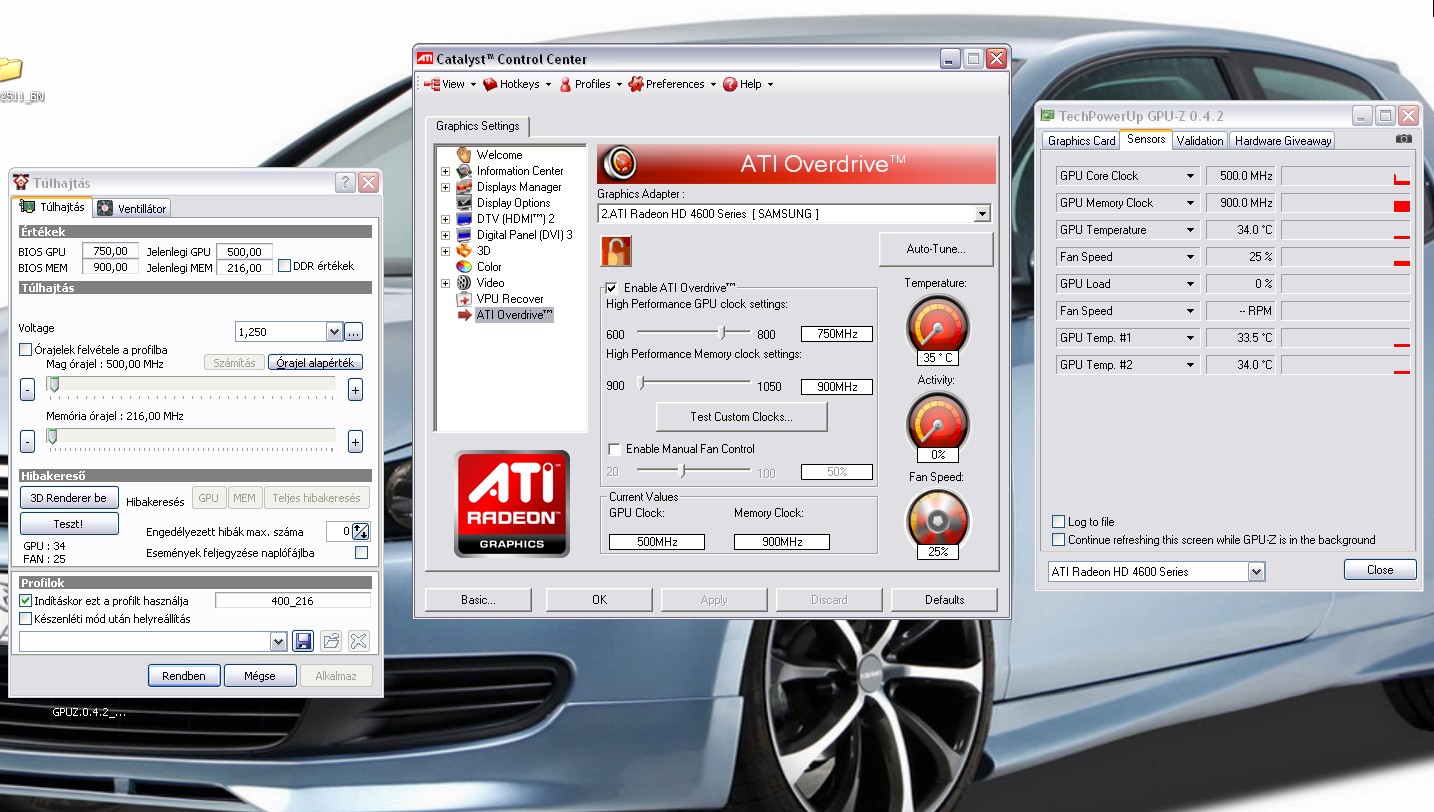Screen dimensions: 1434x812
Task: Click Test Custom Clocks button
Action: (741, 417)
